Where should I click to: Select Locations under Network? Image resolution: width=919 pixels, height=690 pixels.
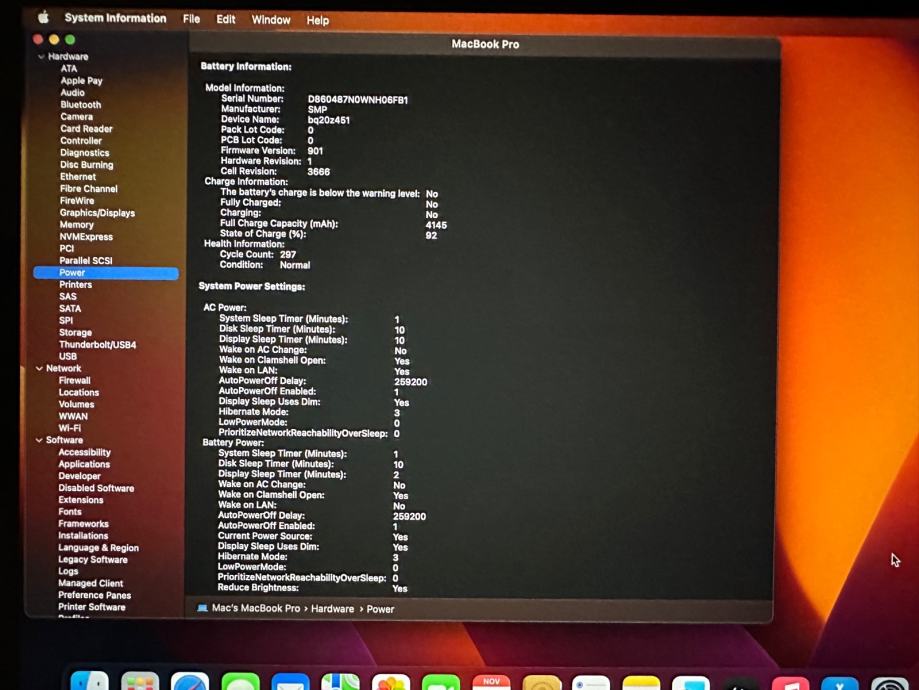[x=79, y=393]
